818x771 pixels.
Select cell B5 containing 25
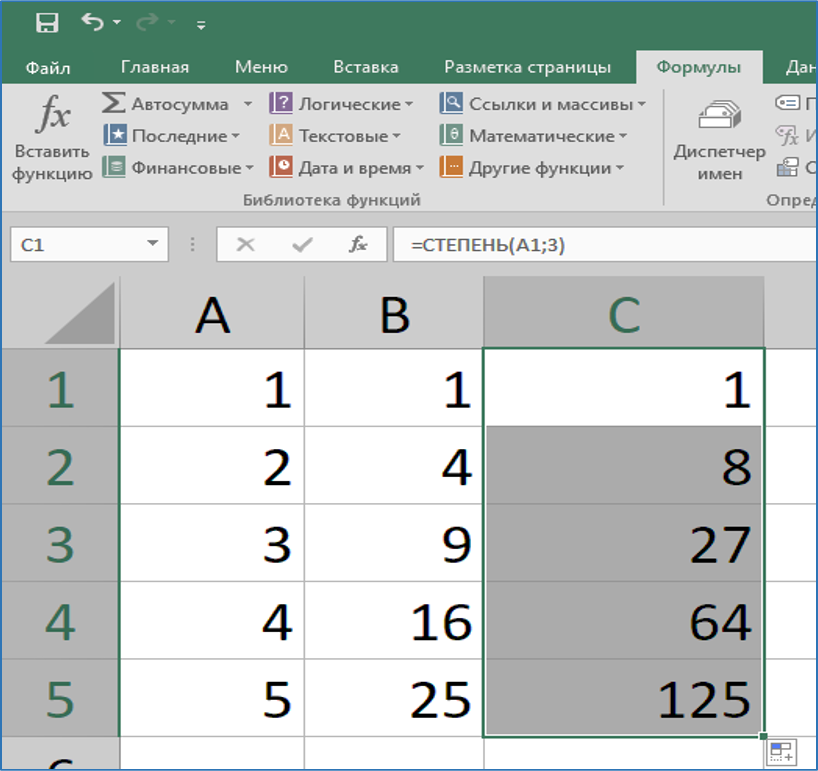(394, 697)
